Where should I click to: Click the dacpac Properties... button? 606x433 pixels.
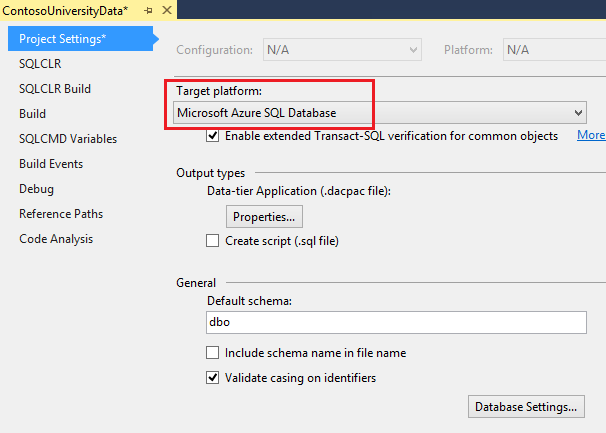pos(264,216)
